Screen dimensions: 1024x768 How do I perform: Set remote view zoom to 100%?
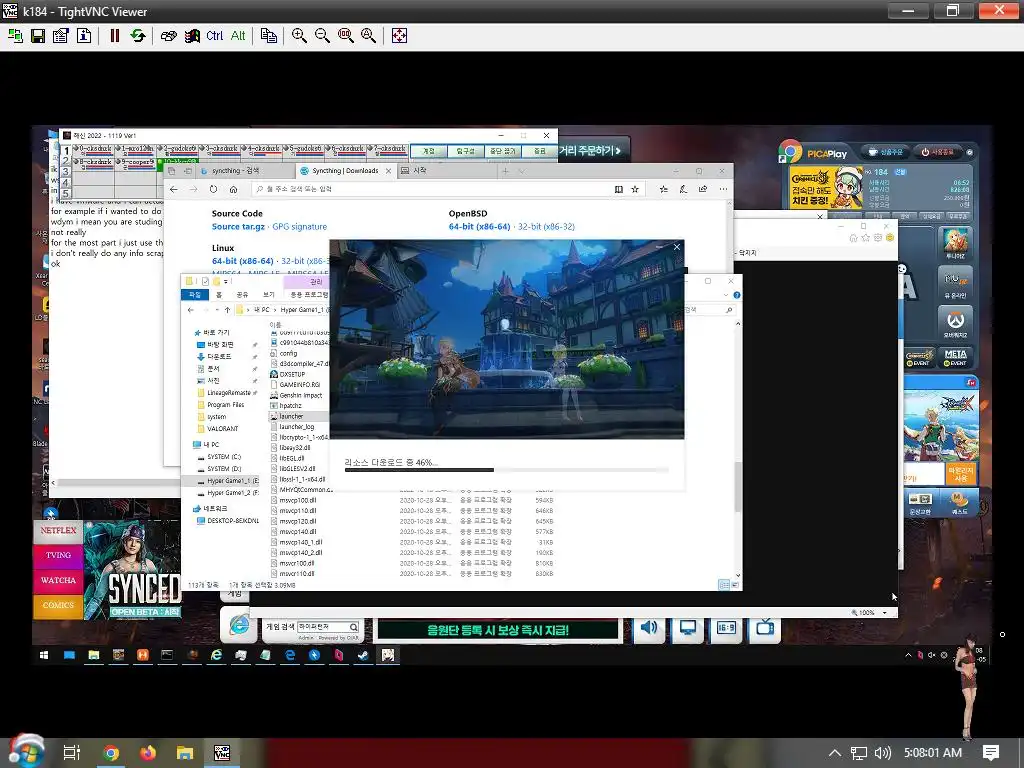pyautogui.click(x=345, y=36)
